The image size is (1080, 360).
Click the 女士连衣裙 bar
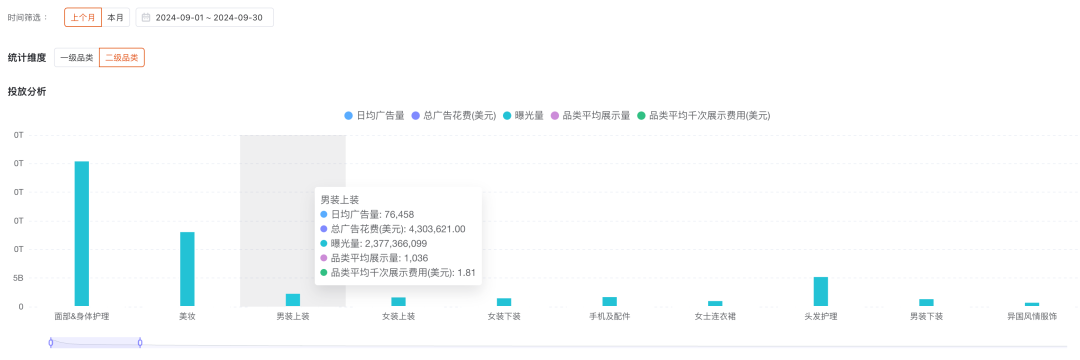coord(715,304)
